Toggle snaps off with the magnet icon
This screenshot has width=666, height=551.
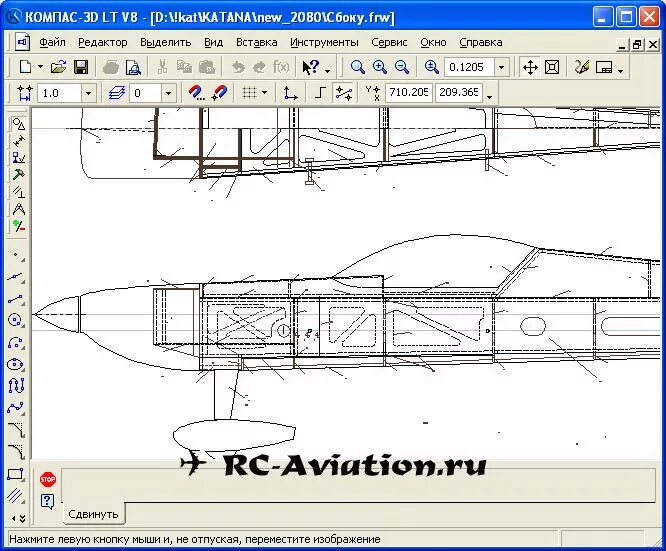(x=219, y=93)
